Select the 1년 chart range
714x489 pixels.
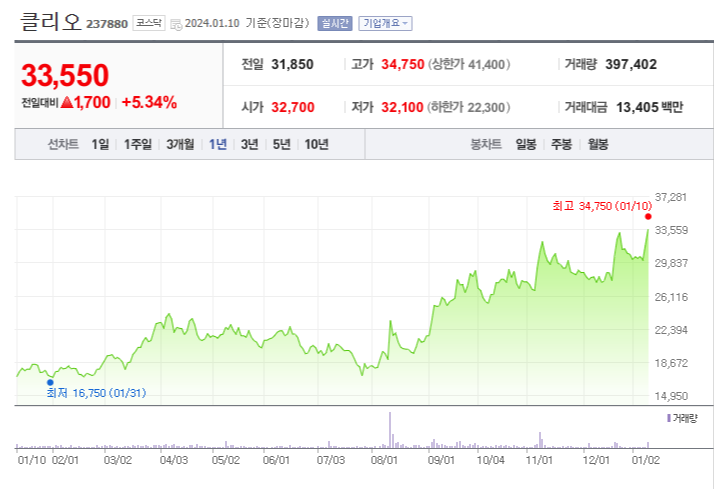[x=218, y=144]
